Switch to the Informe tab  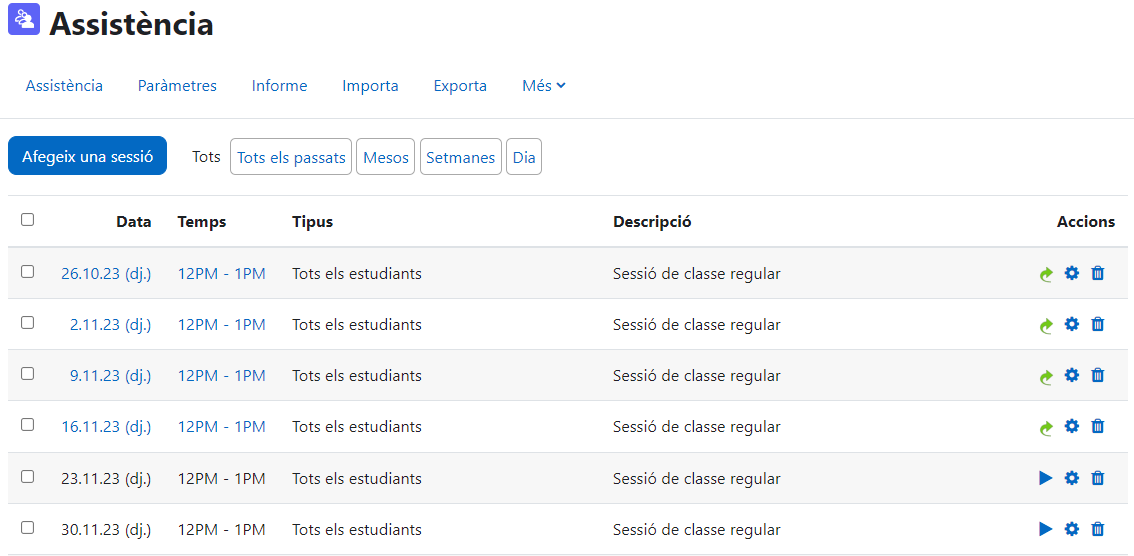tap(279, 86)
